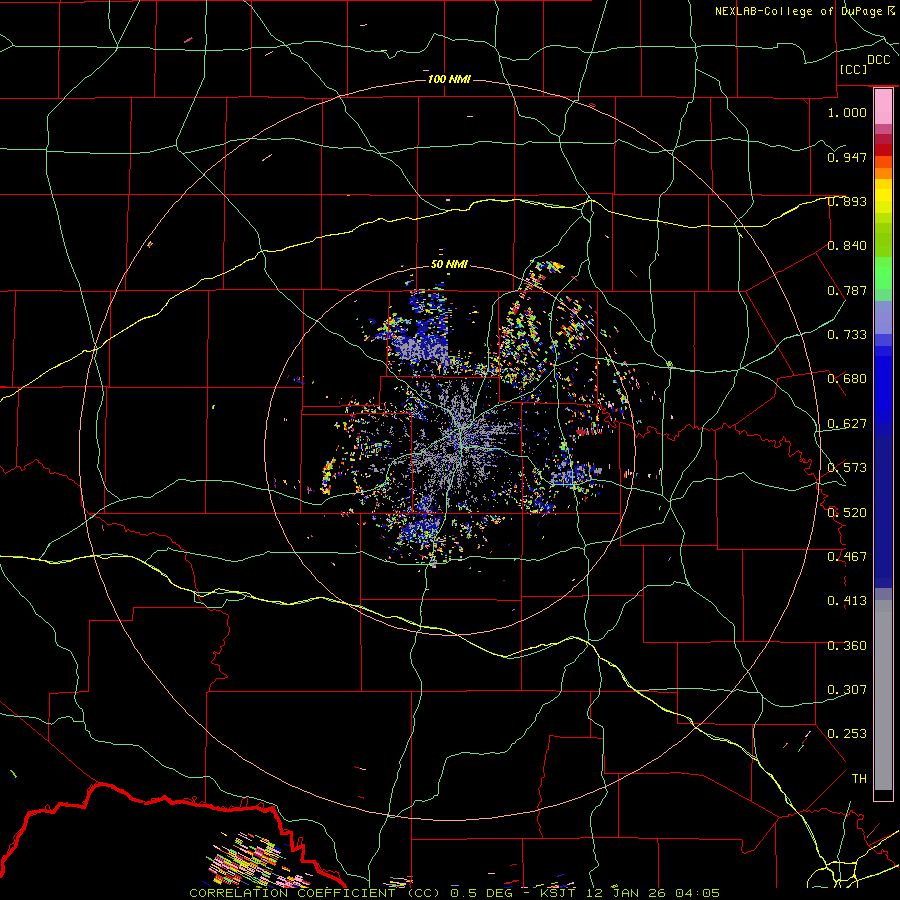Click the pink top segment of color bar

click(883, 107)
